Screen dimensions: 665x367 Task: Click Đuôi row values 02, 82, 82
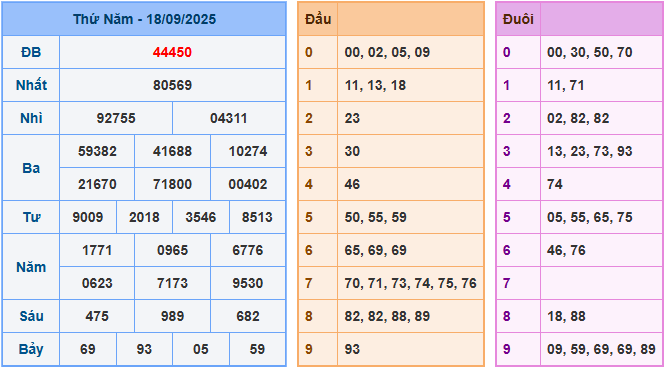point(578,118)
